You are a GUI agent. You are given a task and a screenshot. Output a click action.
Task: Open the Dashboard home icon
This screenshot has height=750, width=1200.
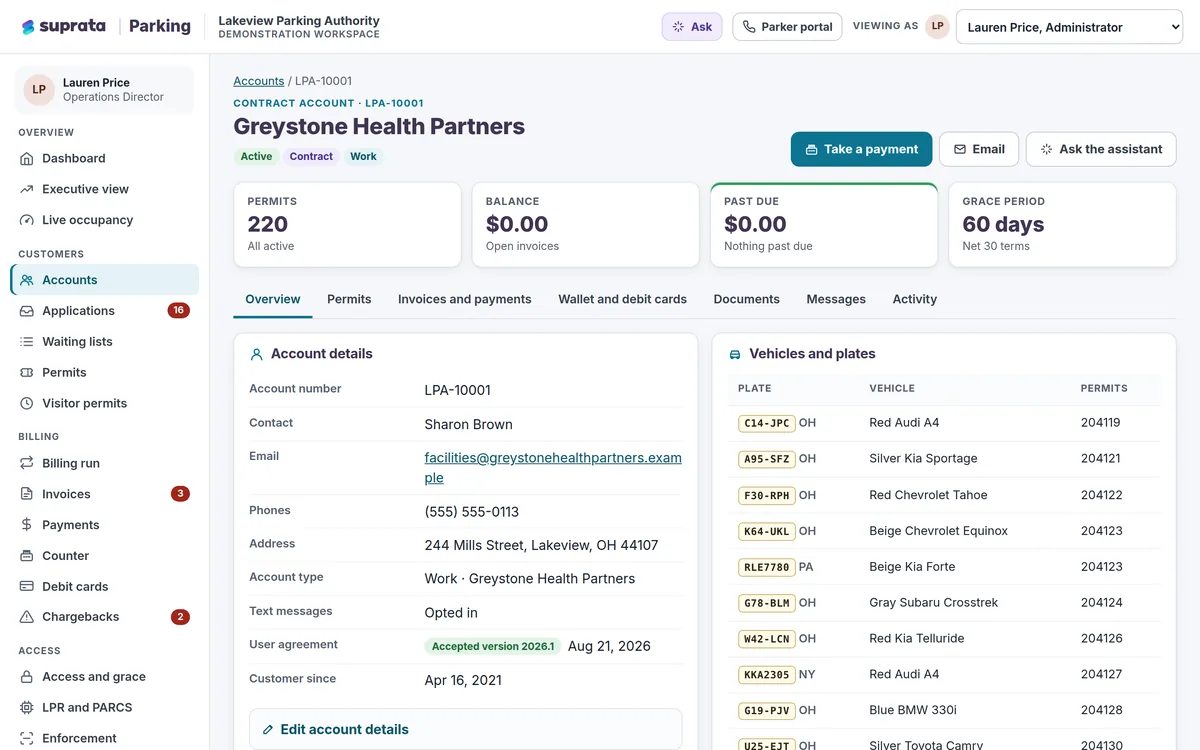click(x=27, y=158)
